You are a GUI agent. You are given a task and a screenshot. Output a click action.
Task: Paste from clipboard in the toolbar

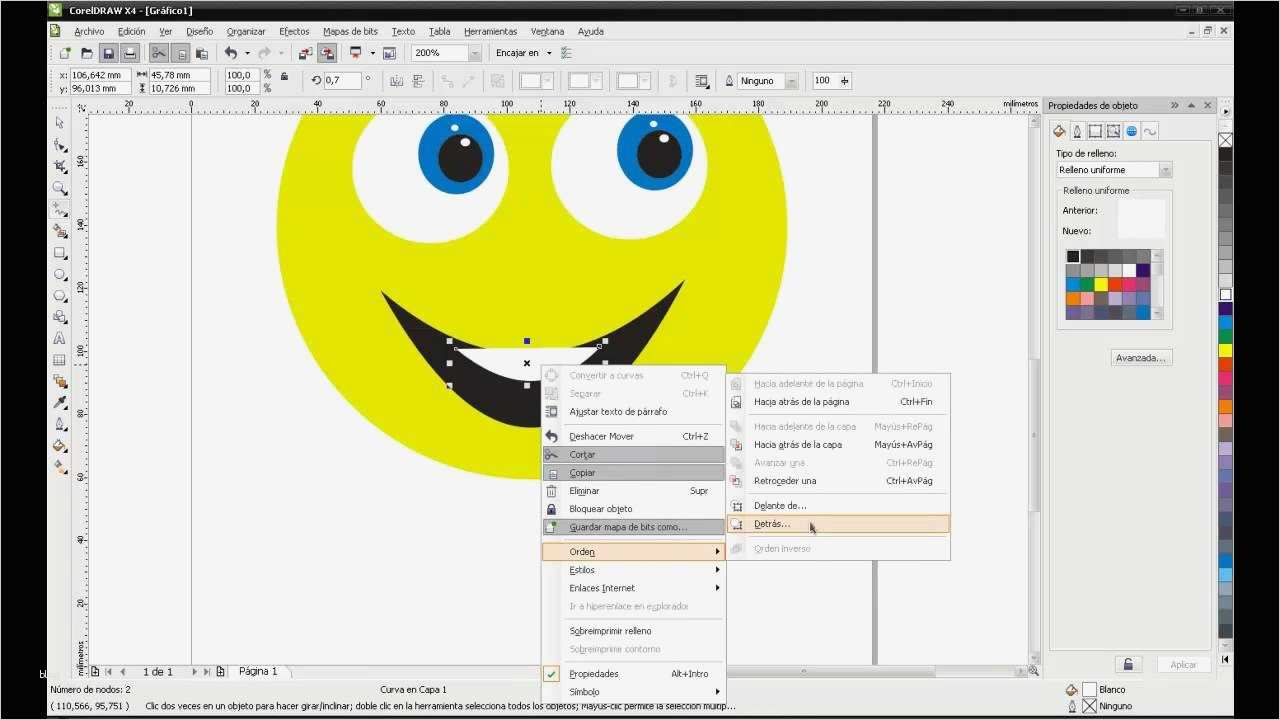coord(202,53)
